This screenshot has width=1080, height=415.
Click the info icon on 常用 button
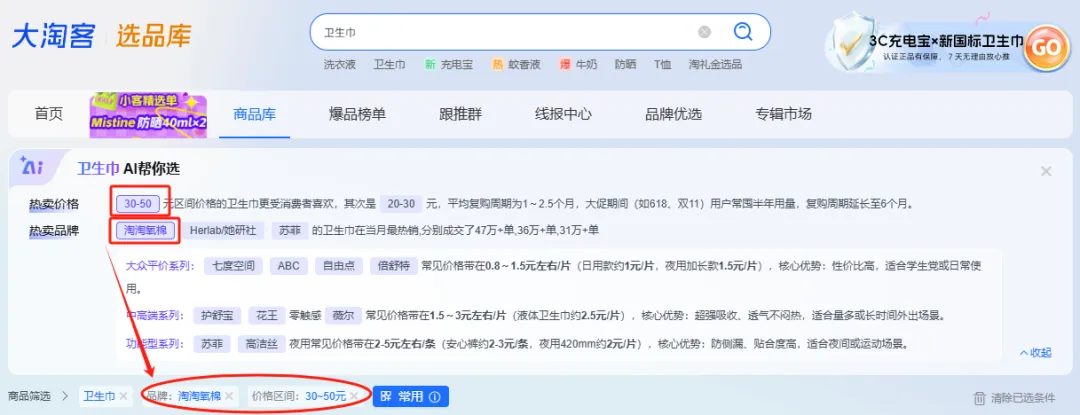tap(434, 396)
